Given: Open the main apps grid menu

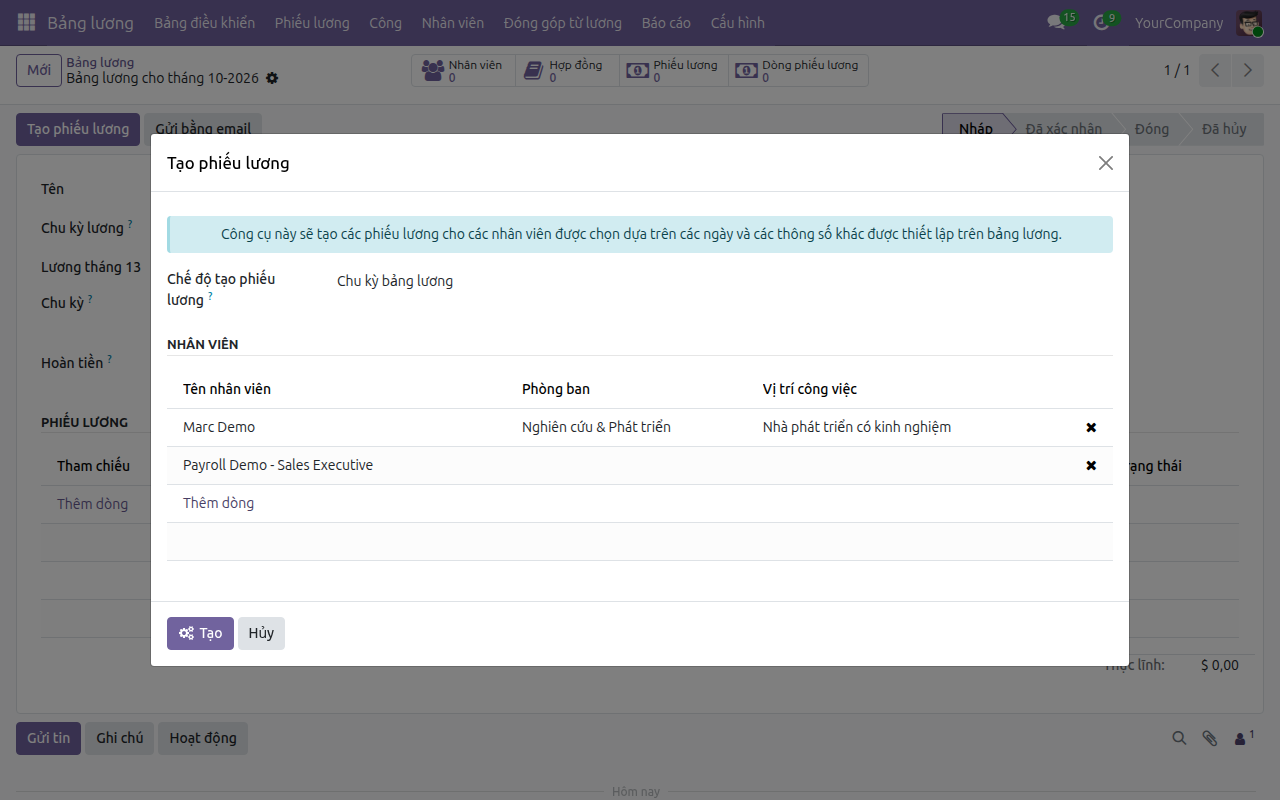Looking at the screenshot, I should tap(27, 22).
